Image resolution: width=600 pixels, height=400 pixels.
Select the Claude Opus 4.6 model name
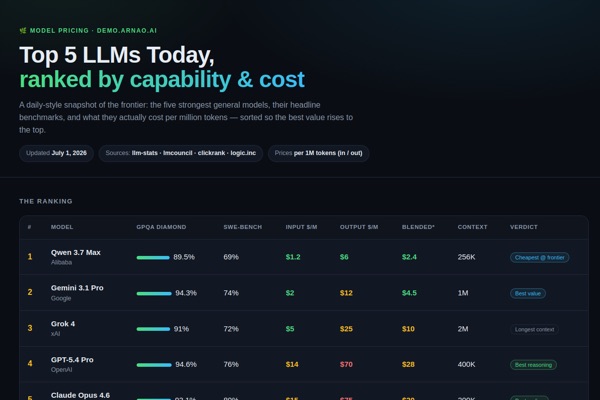pos(80,395)
